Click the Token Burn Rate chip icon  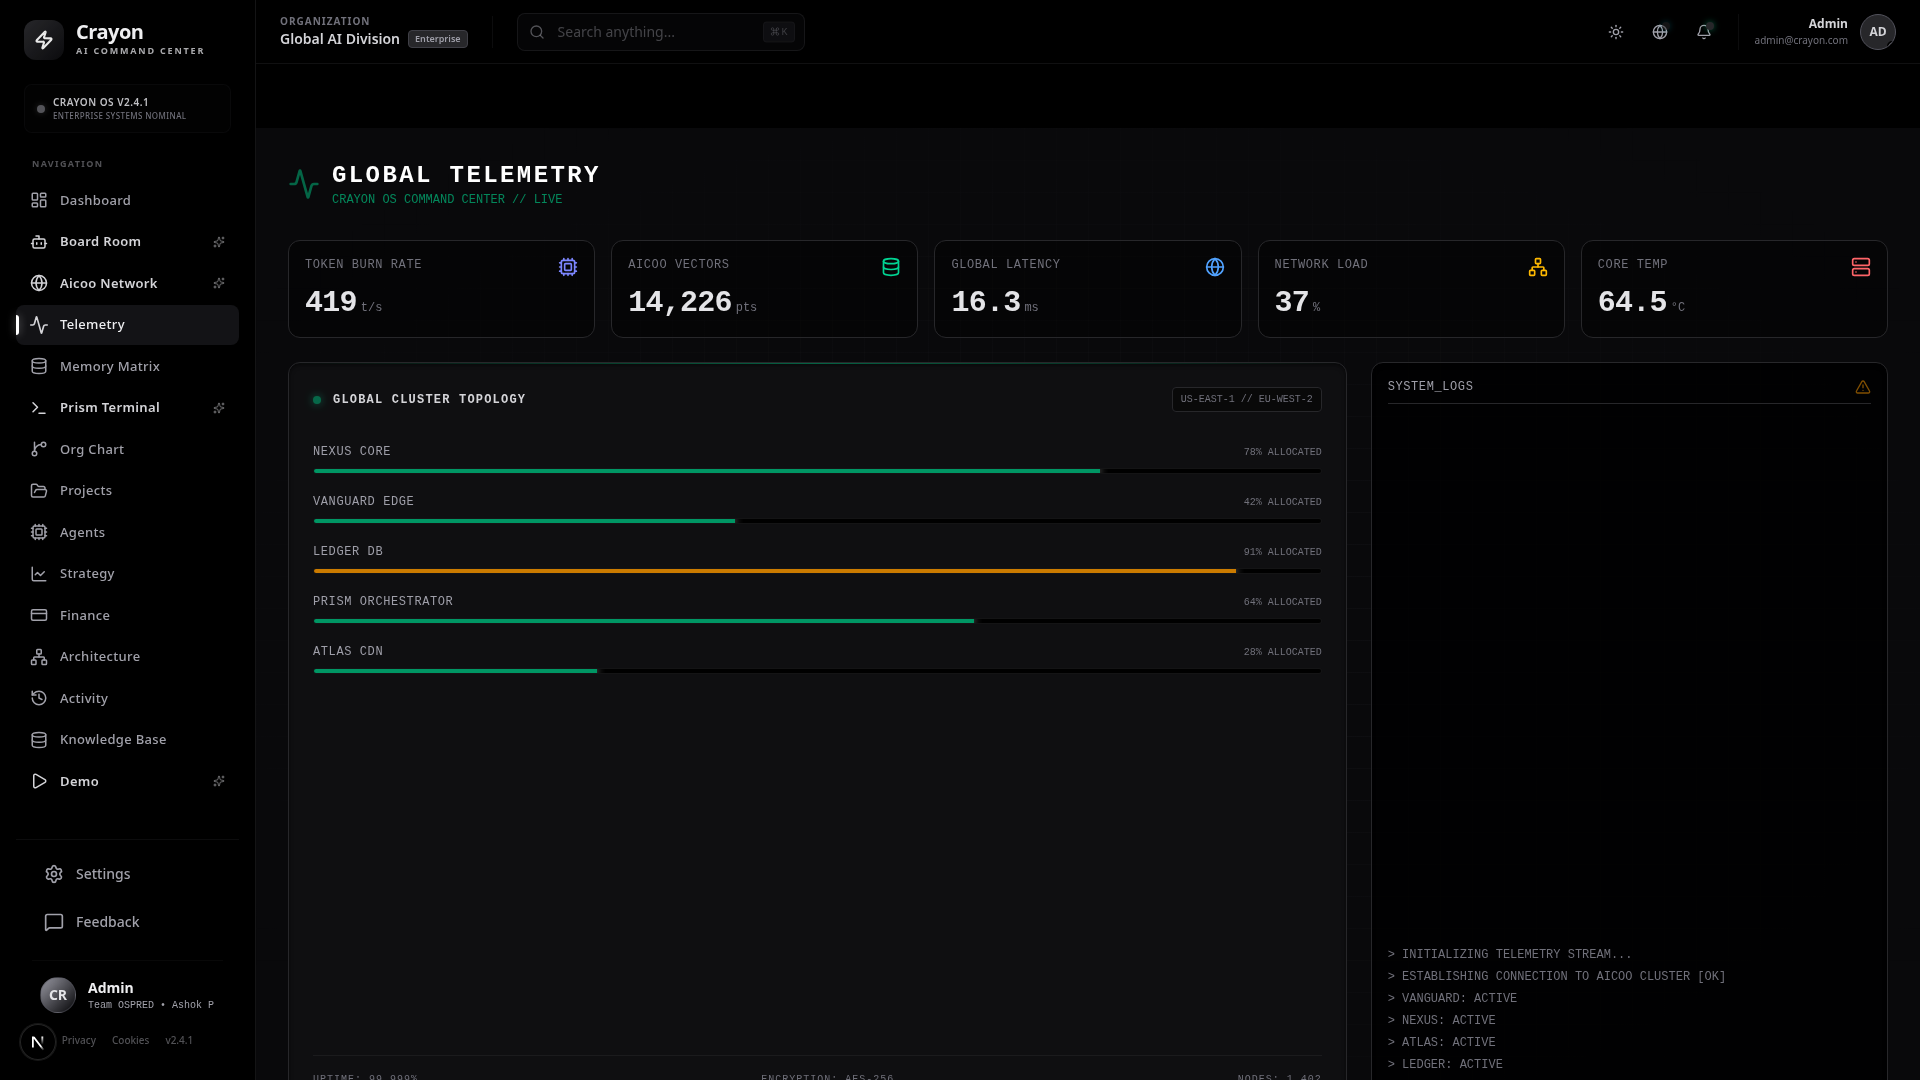567,267
